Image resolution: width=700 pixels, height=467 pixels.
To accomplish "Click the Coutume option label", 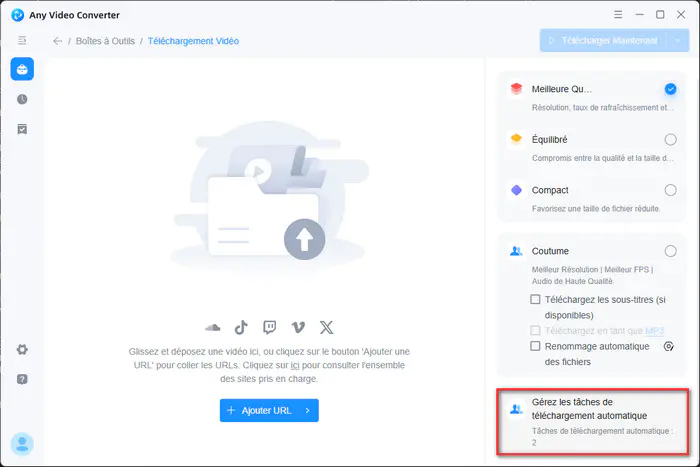I will coord(550,251).
